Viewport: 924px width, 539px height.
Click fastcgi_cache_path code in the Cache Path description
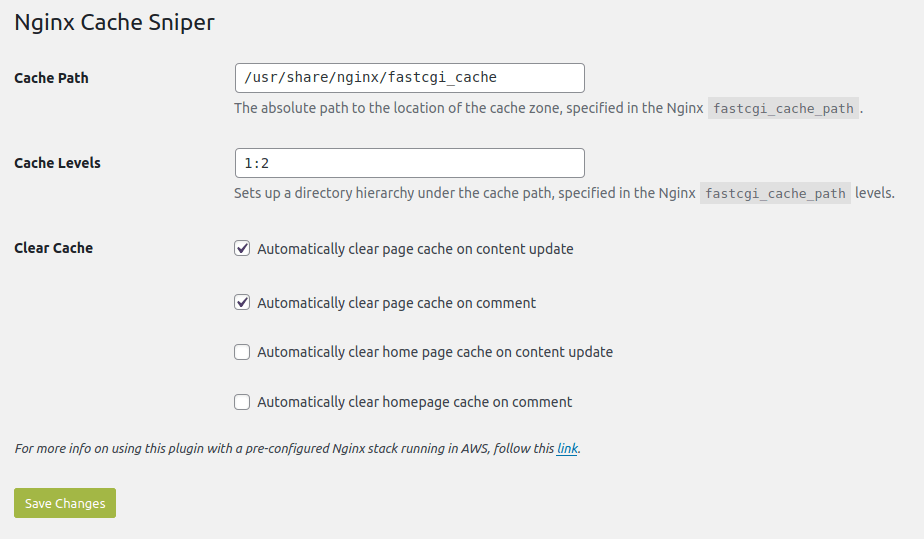pos(783,109)
